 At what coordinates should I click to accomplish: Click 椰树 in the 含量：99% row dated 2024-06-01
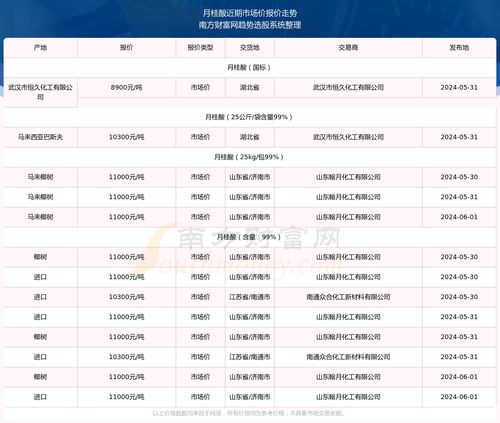coord(40,377)
